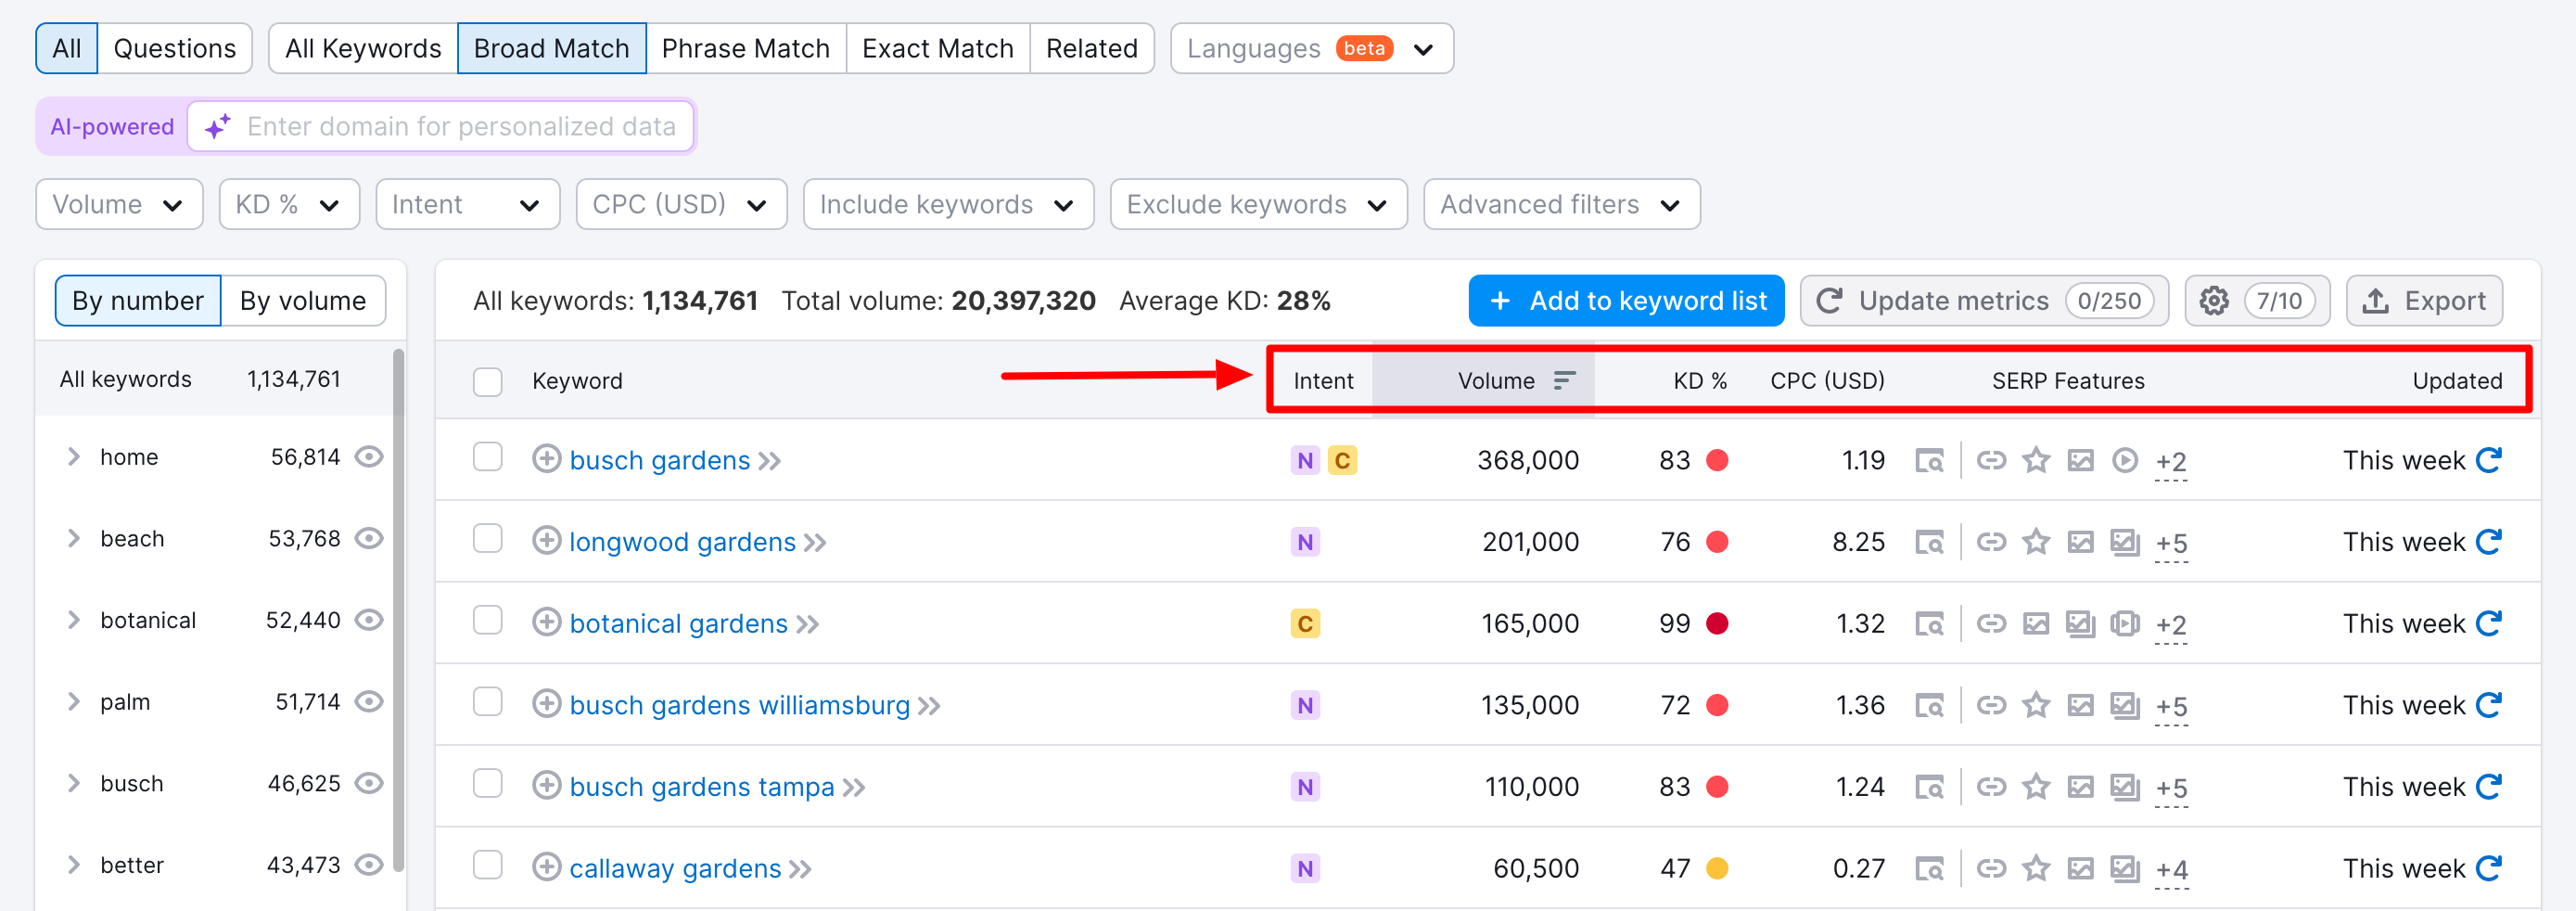Click the KD difficulty dot for callaway gardens
The height and width of the screenshot is (911, 2576).
(x=1717, y=868)
